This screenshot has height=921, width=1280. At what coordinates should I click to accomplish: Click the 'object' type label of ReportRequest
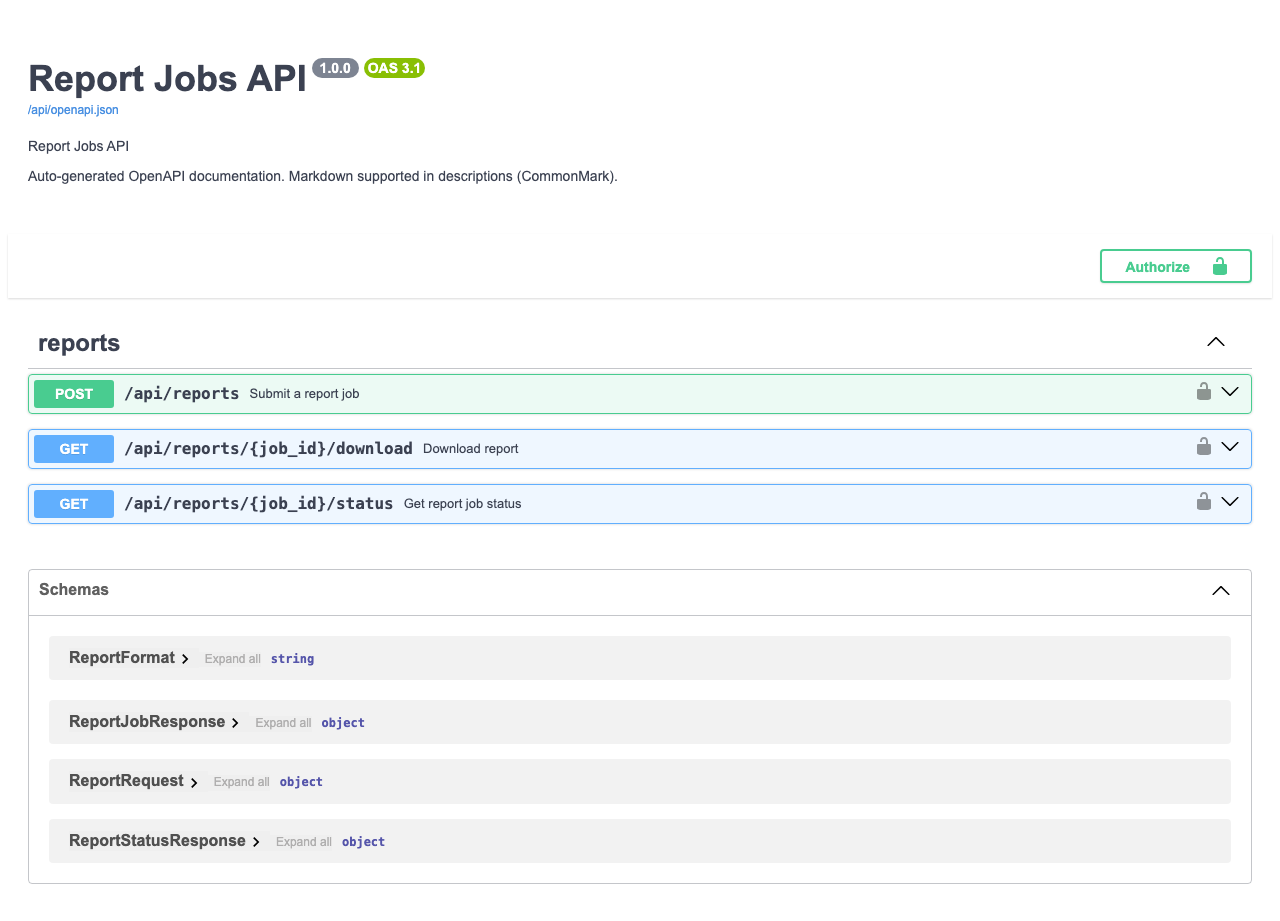(x=301, y=782)
